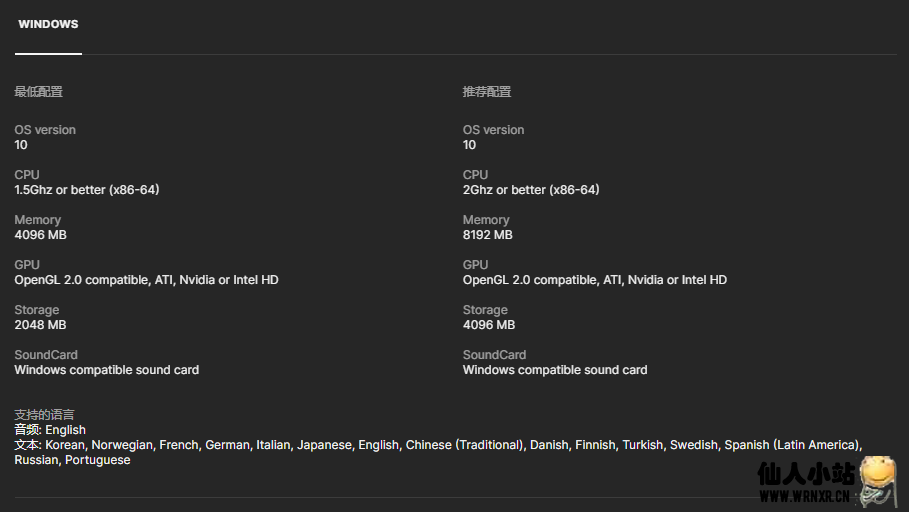Click Portuguese in the language list

pyautogui.click(x=98, y=460)
